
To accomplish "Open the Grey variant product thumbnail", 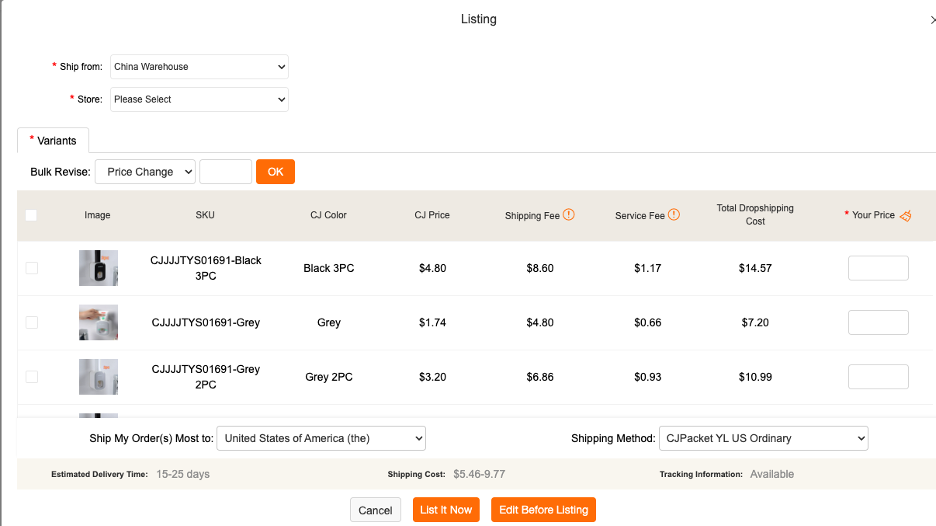I will click(x=98, y=322).
